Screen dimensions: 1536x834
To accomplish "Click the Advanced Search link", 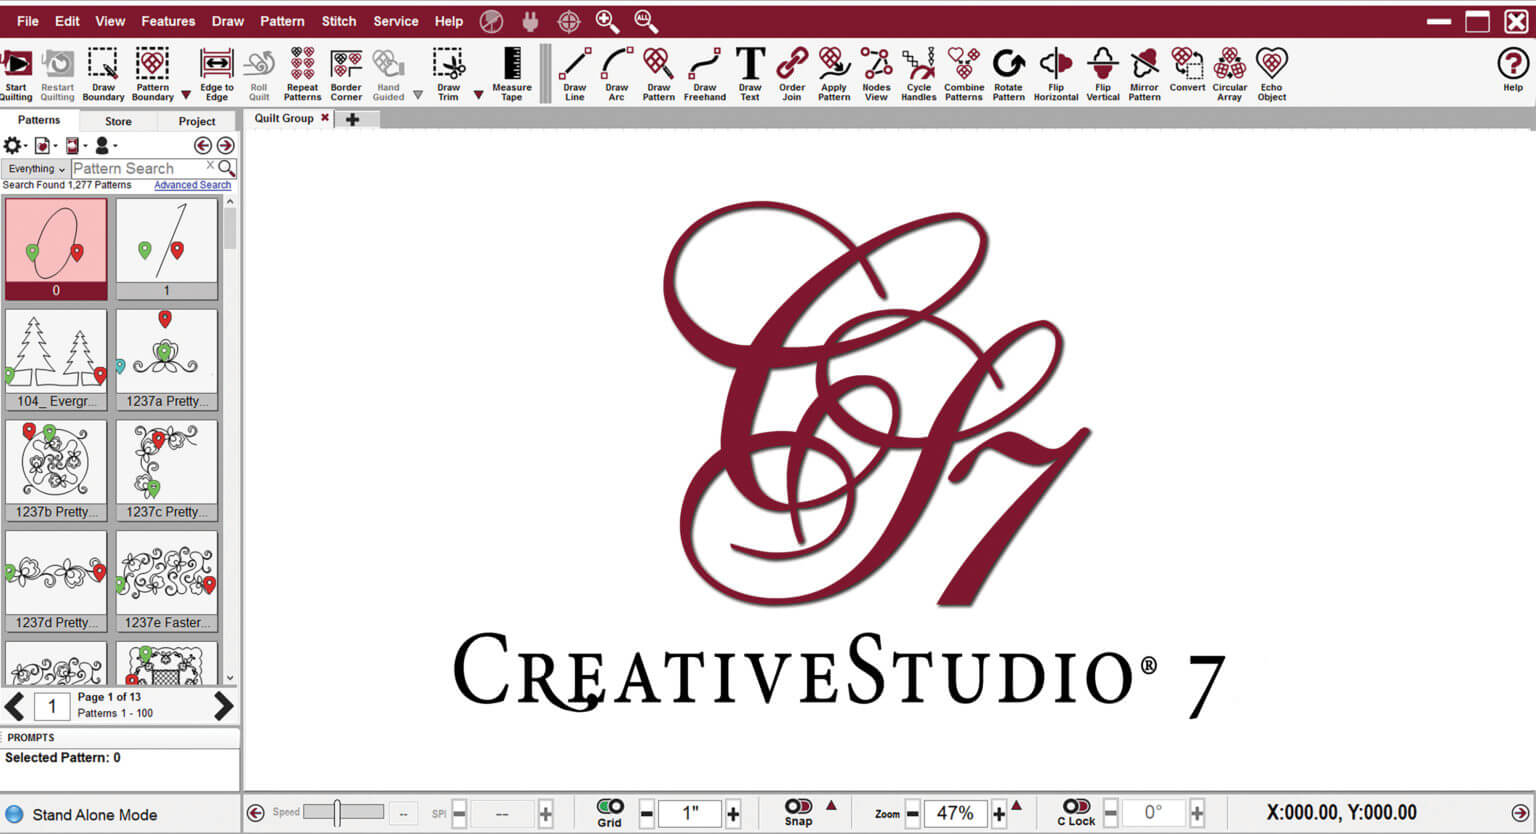I will click(192, 185).
